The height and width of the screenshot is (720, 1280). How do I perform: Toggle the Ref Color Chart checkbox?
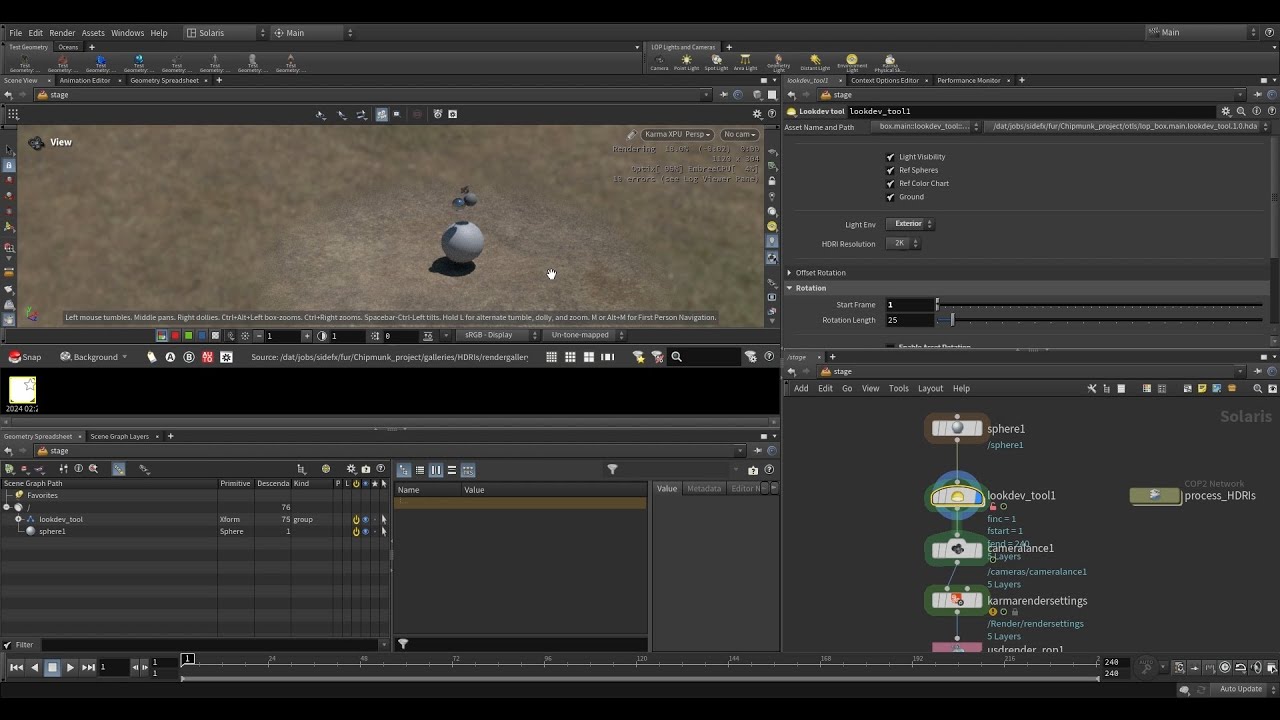click(x=890, y=183)
